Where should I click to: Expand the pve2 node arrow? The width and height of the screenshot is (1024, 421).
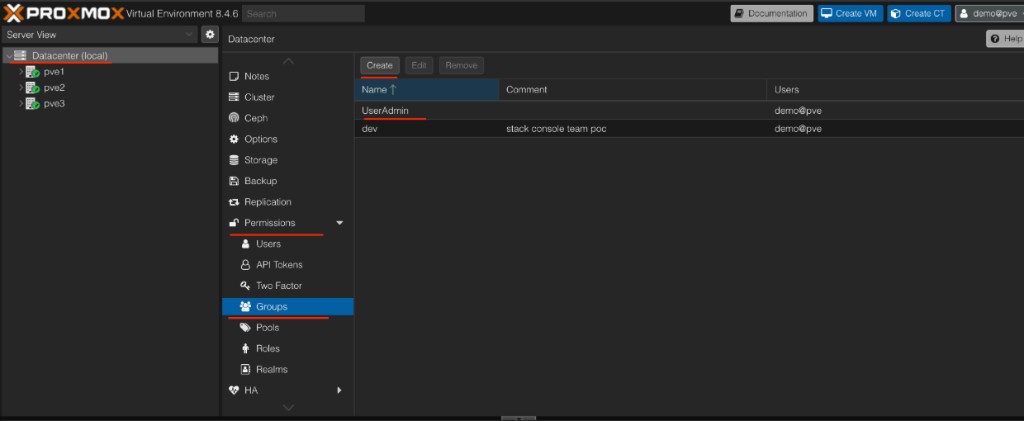pos(20,87)
